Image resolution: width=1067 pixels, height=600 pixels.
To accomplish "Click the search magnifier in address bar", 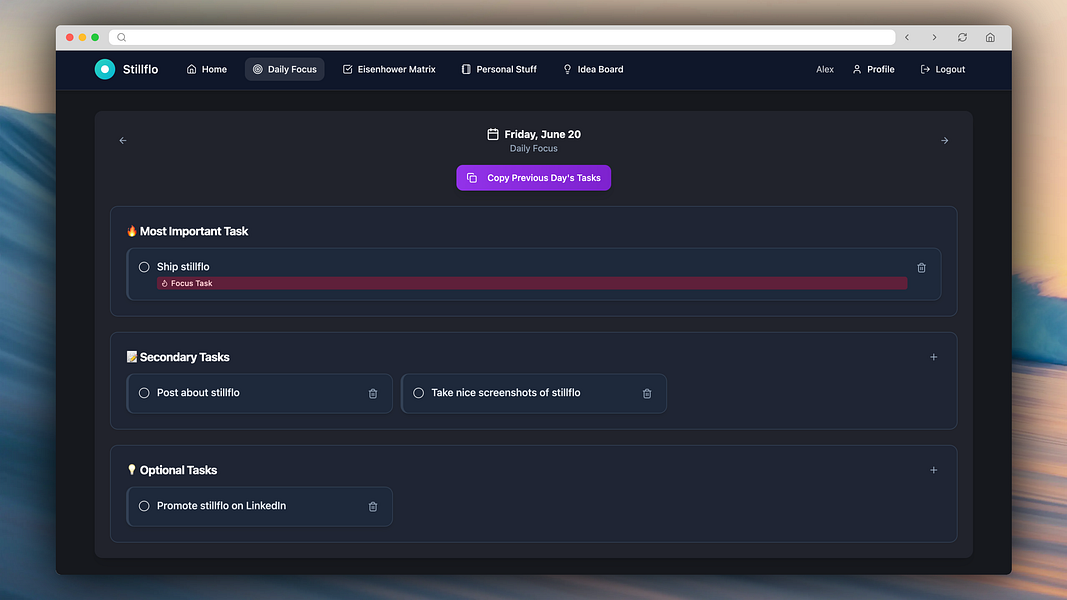I will (122, 37).
